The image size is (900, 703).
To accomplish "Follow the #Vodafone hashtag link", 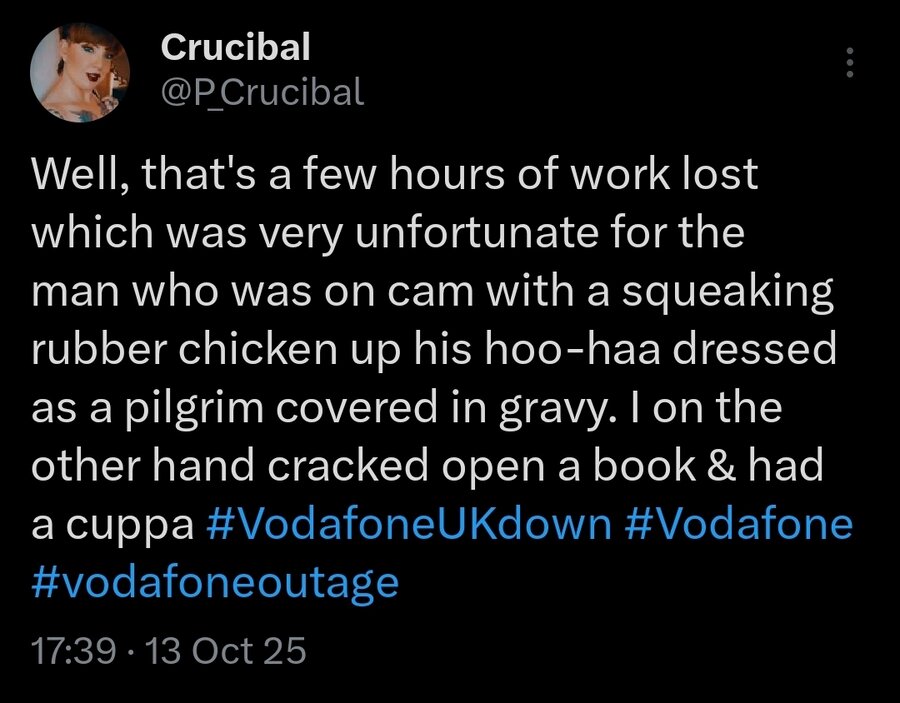I will click(x=738, y=525).
